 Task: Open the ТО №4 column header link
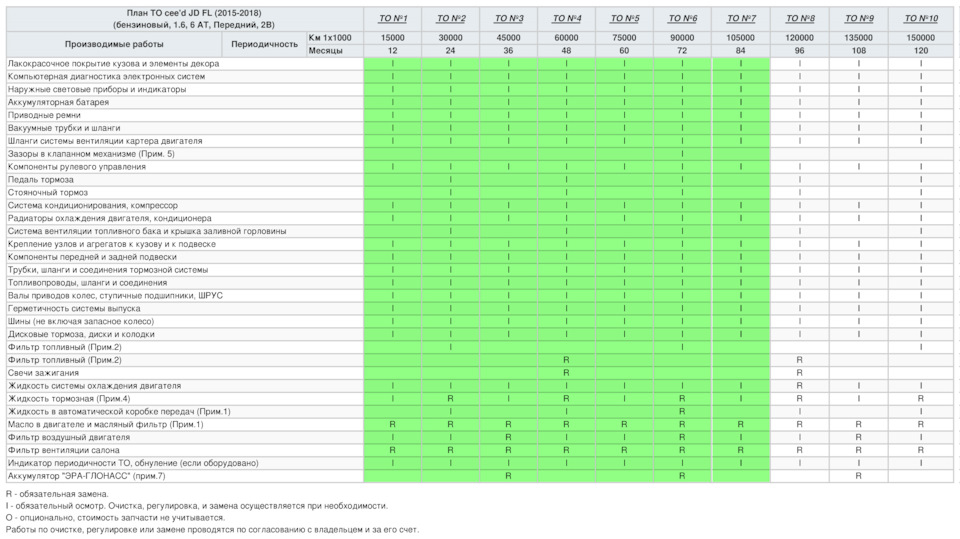coord(566,18)
